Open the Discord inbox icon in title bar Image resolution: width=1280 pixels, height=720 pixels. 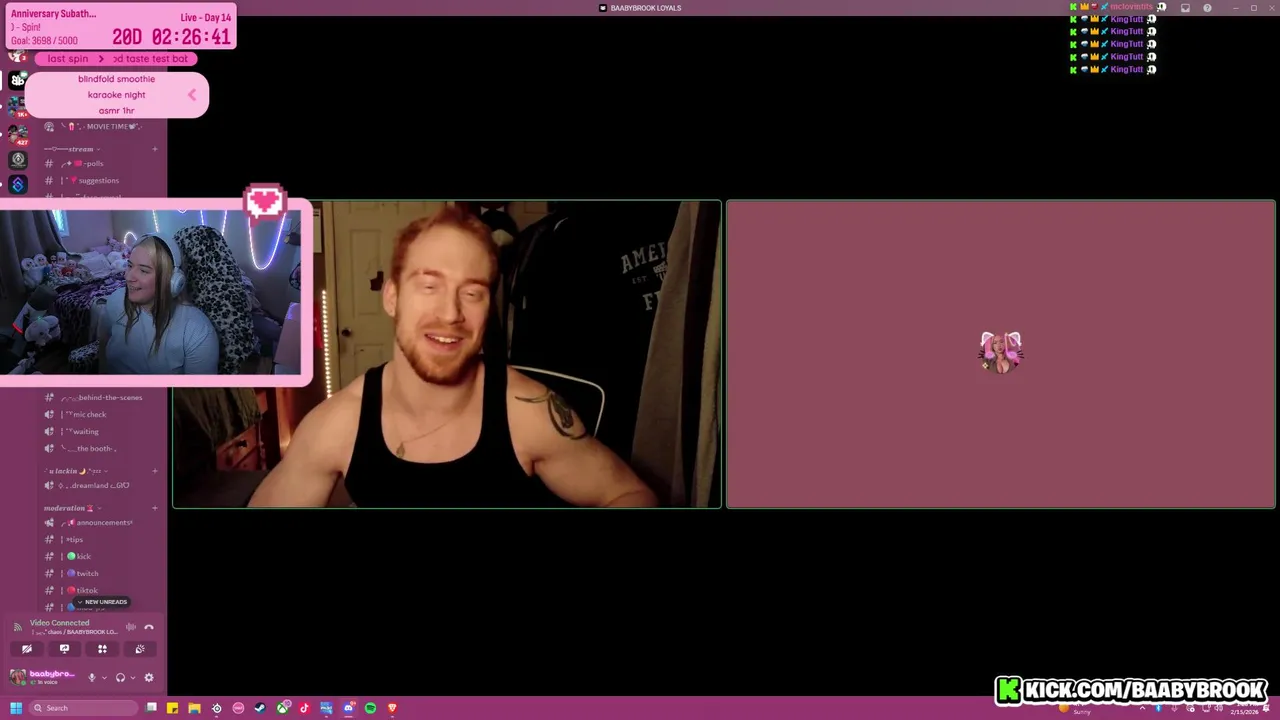(x=1185, y=8)
